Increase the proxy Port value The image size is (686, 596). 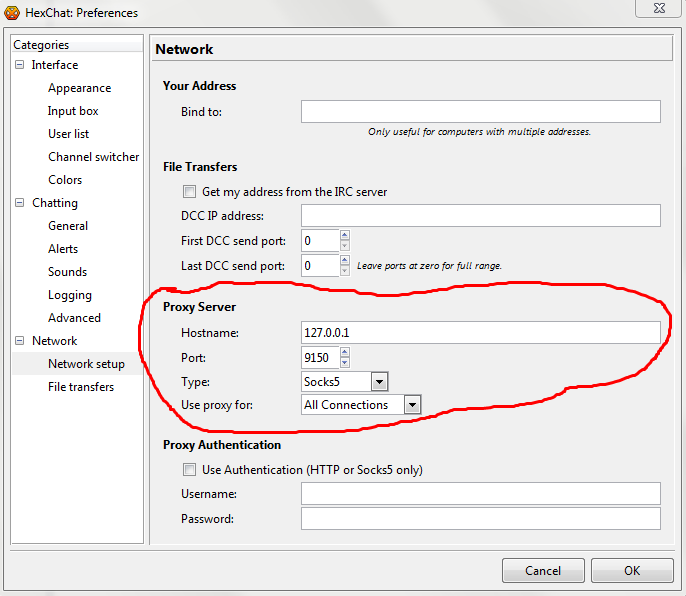coord(345,353)
